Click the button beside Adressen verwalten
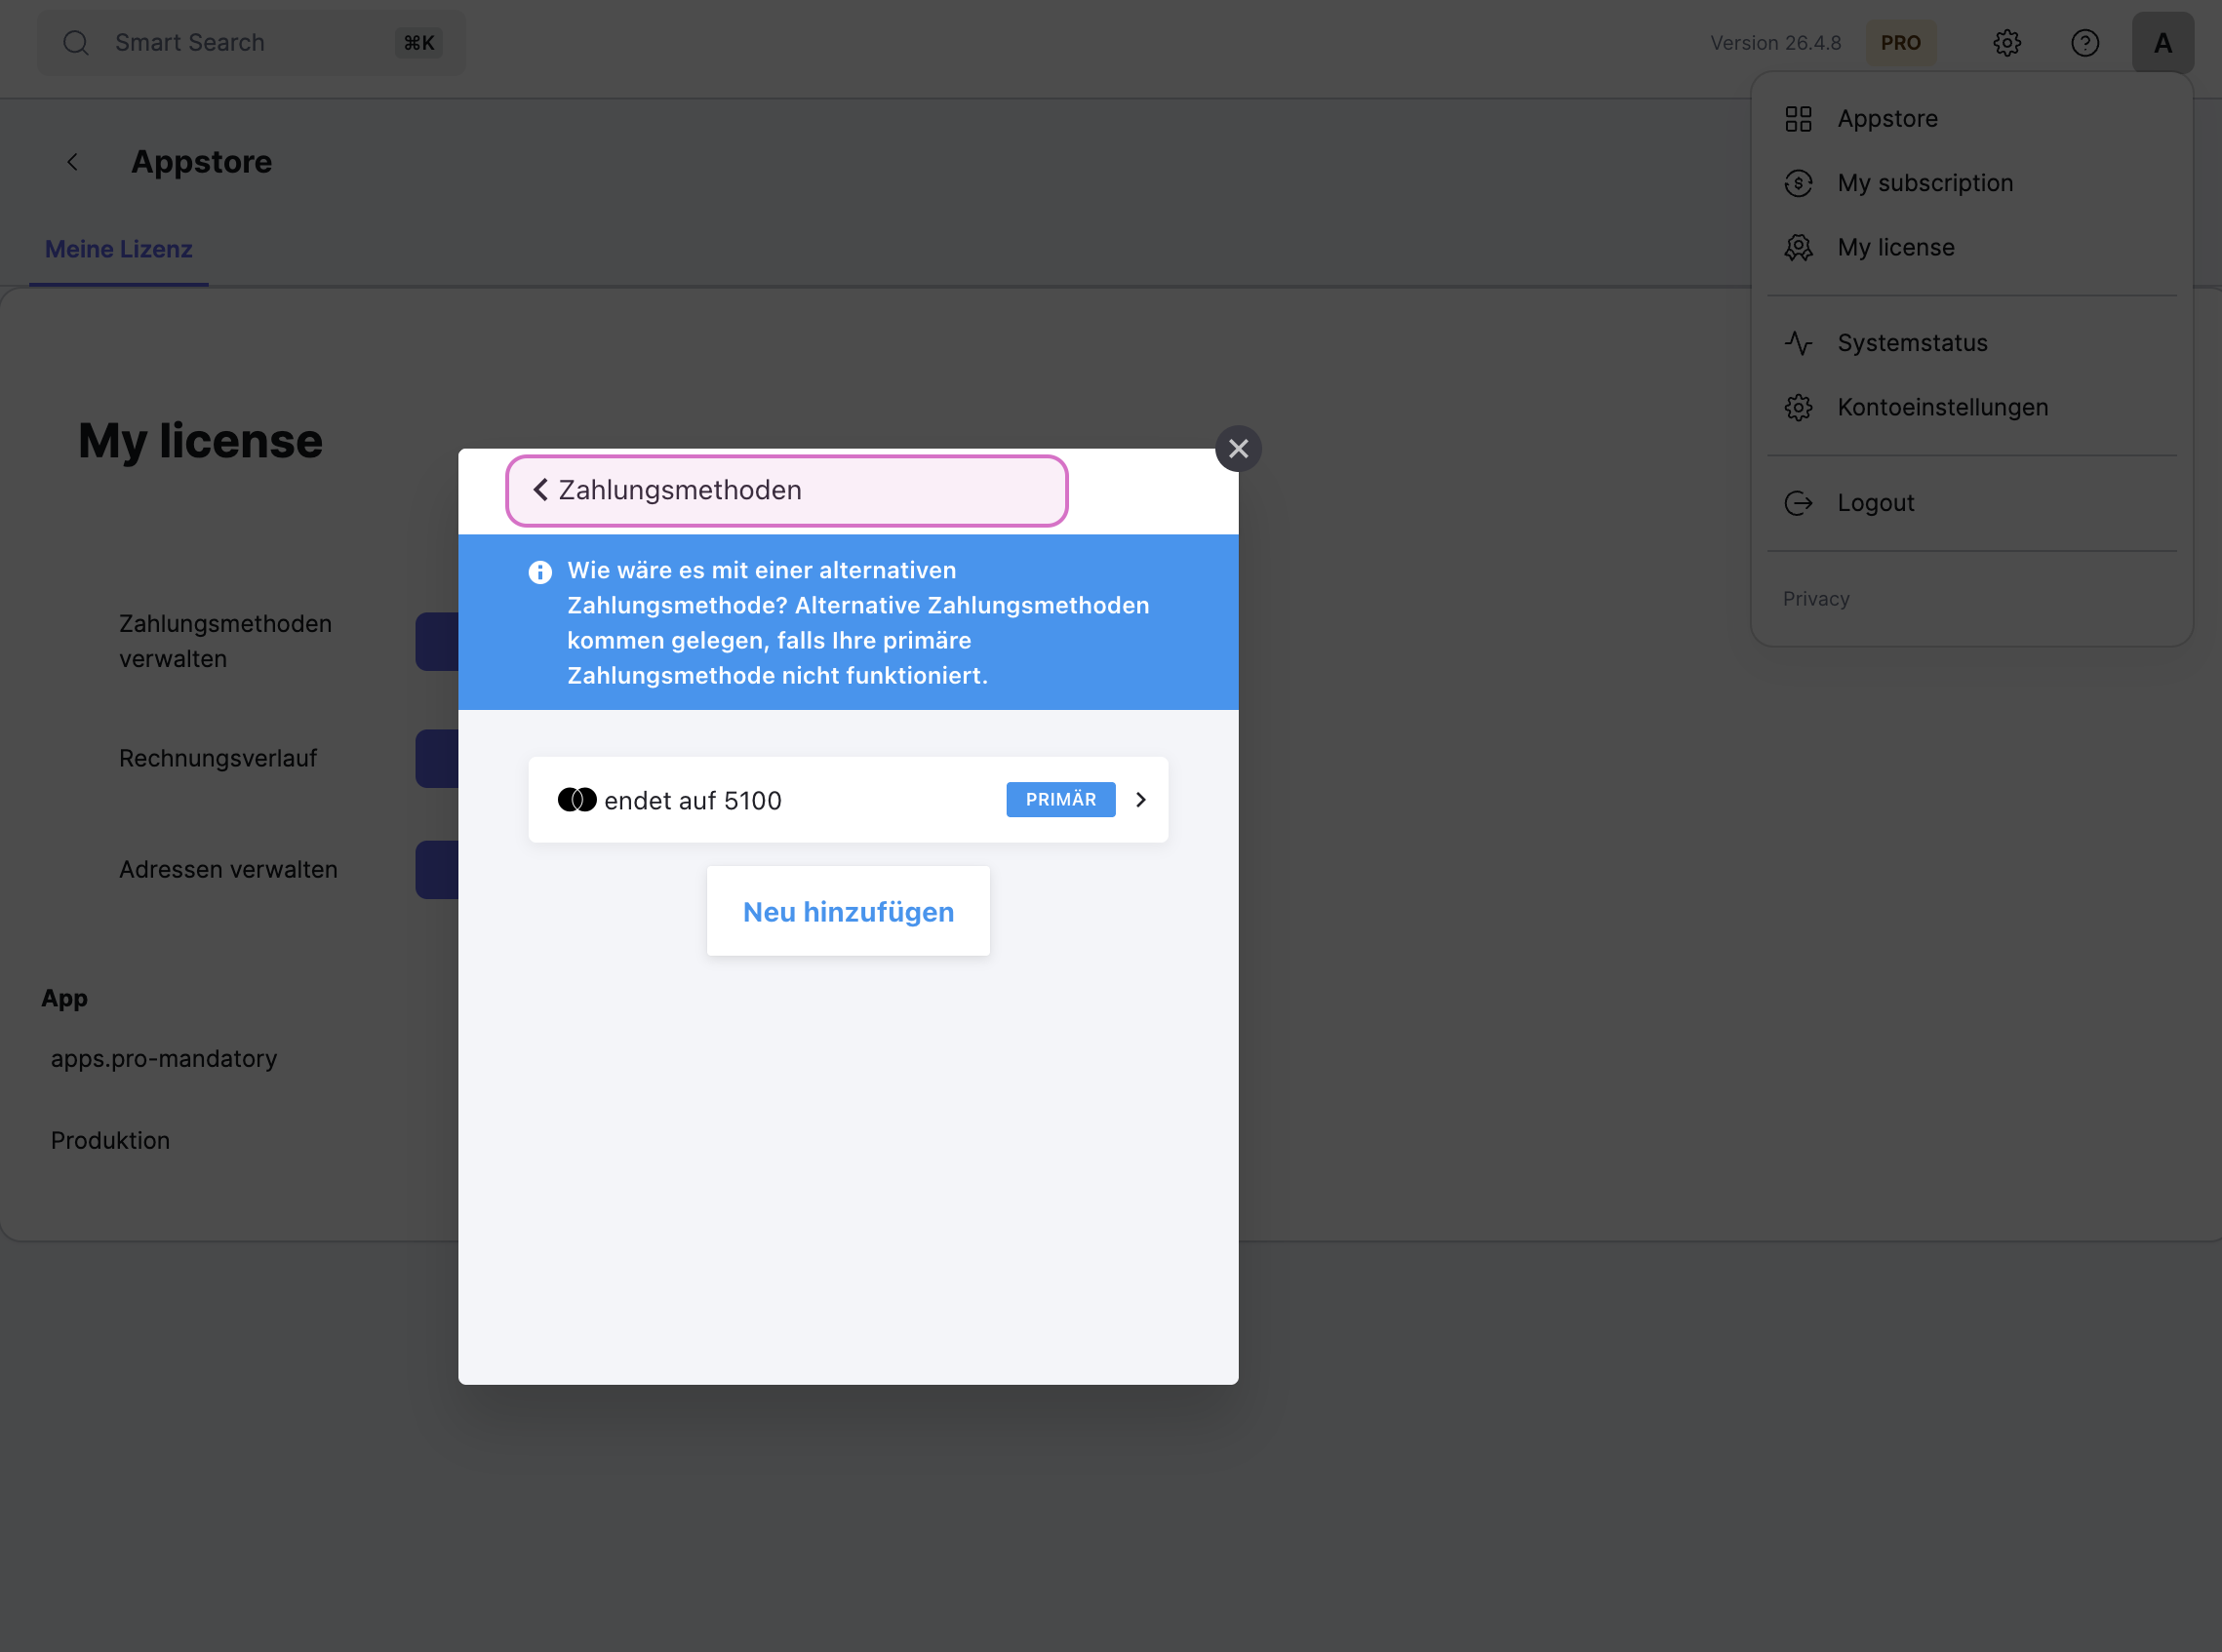This screenshot has width=2222, height=1652. [437, 870]
